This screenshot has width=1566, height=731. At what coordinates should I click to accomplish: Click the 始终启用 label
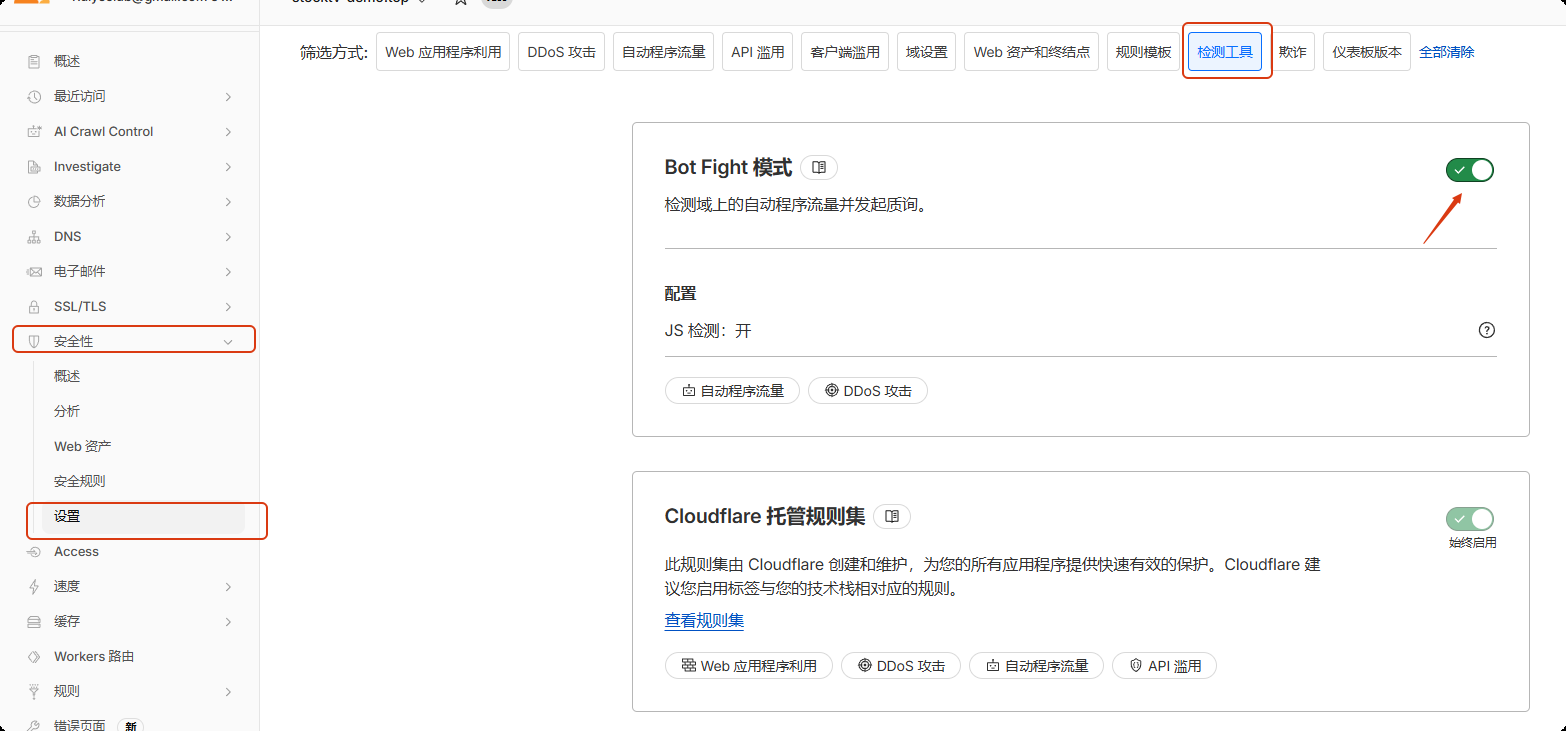(1472, 543)
